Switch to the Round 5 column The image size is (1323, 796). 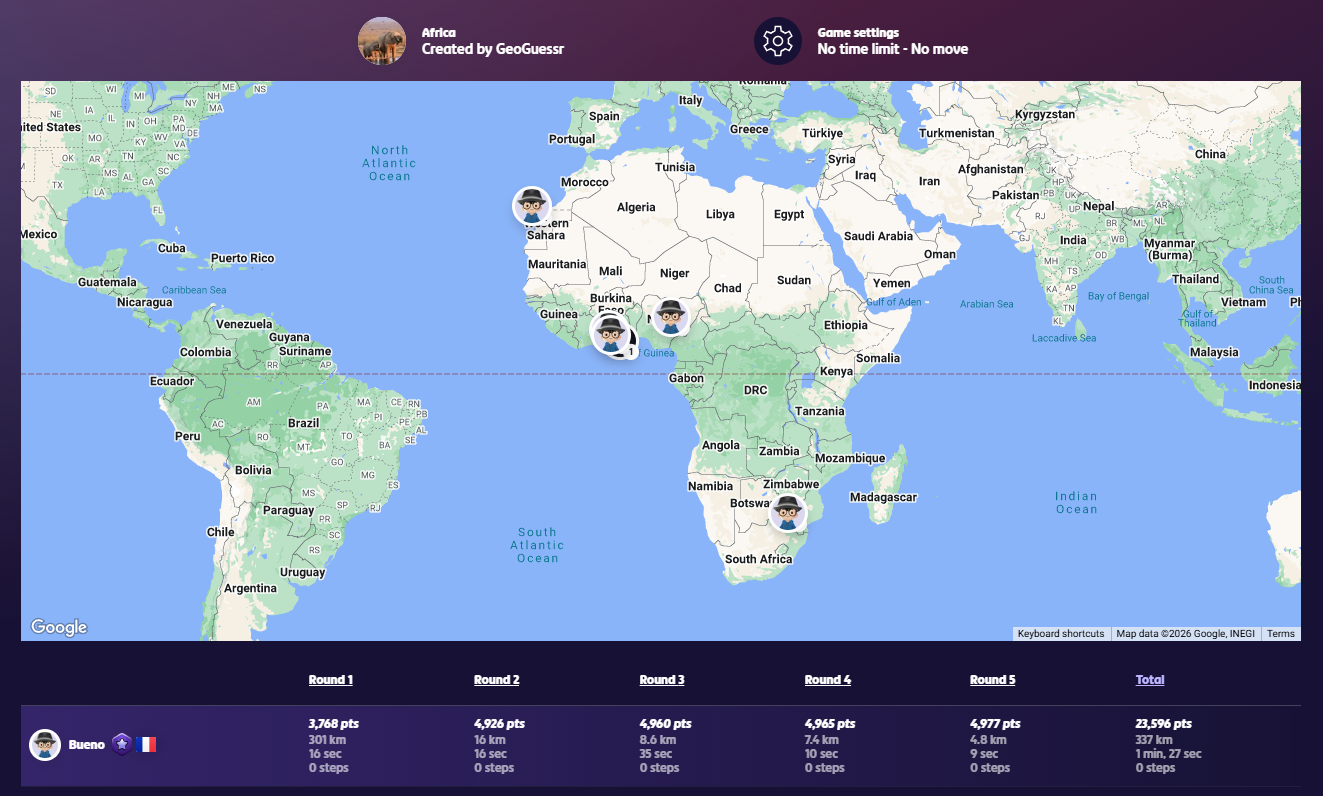click(x=992, y=680)
